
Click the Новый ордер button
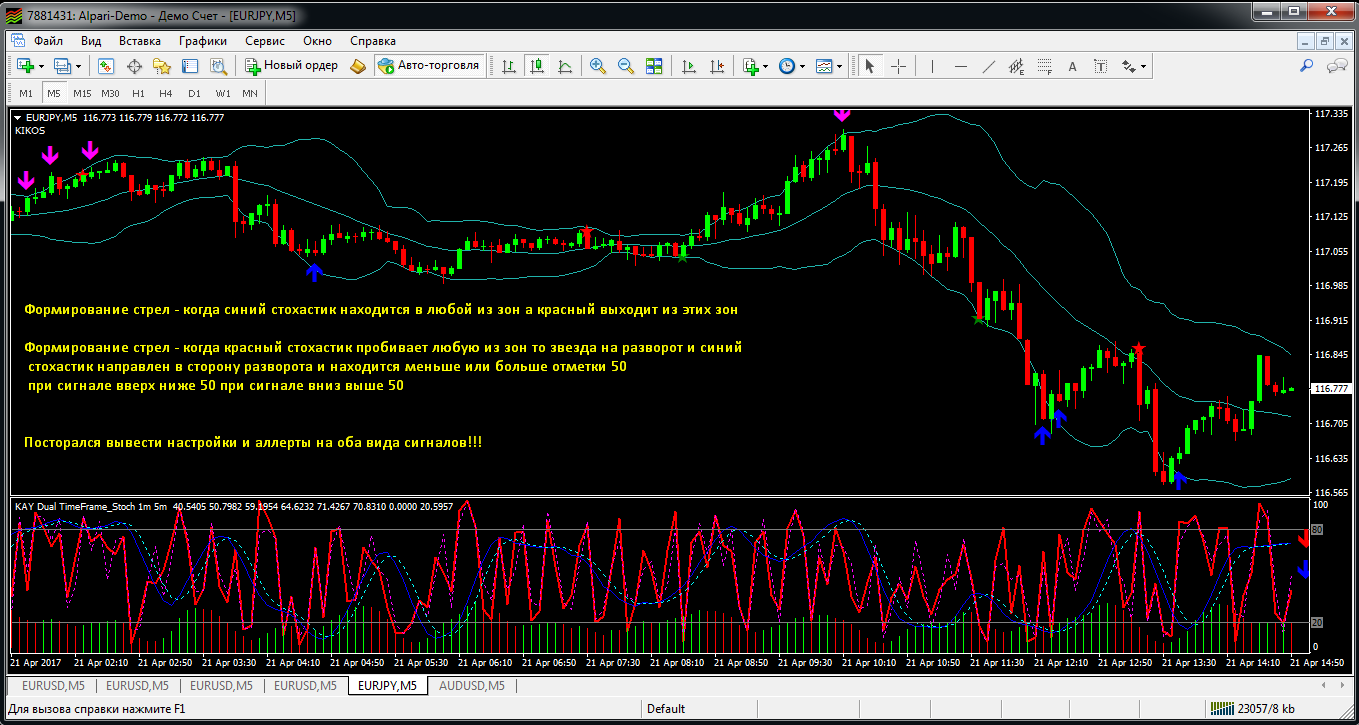click(291, 66)
